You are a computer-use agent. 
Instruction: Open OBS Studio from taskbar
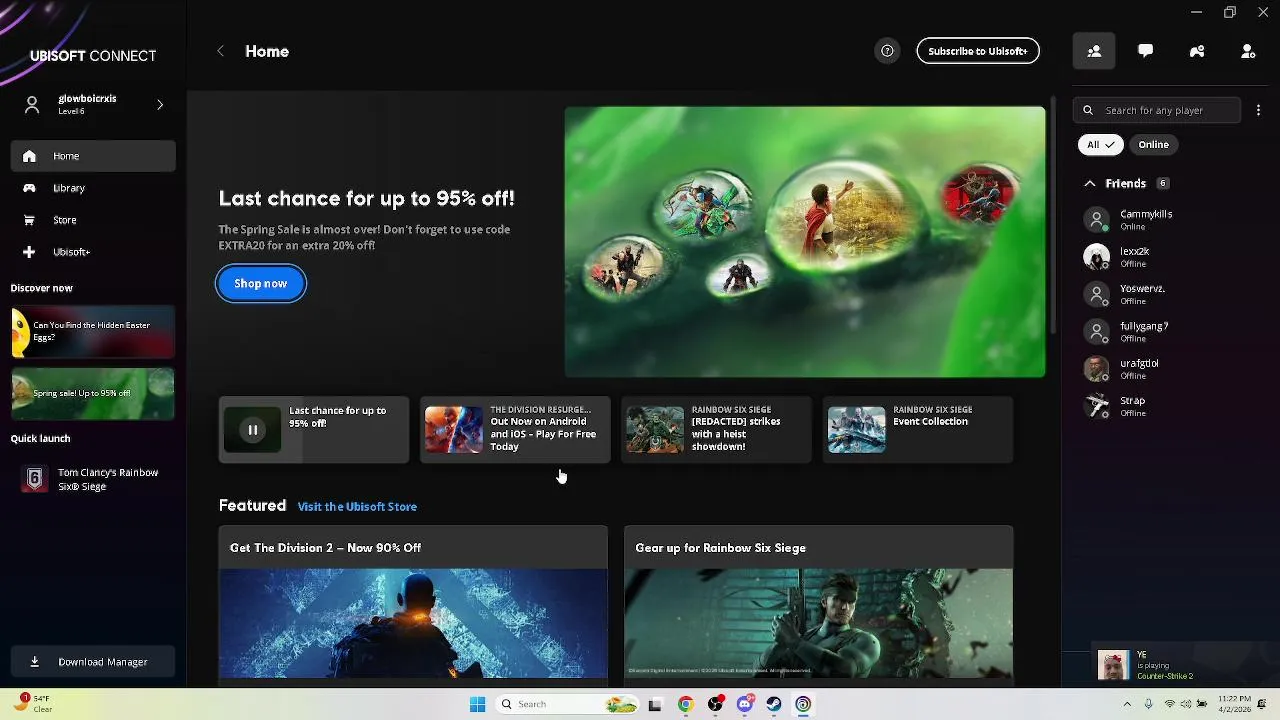(715, 704)
